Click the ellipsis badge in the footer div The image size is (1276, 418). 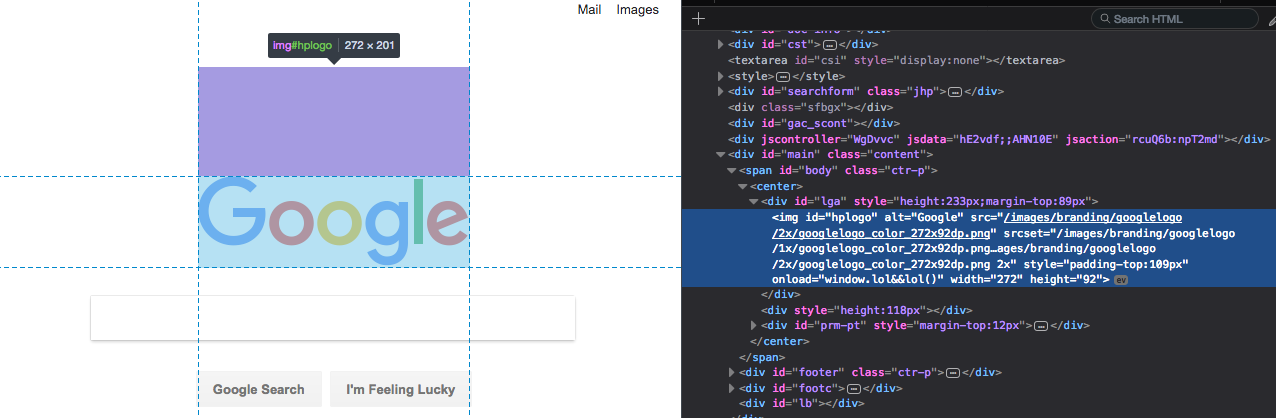(x=953, y=373)
